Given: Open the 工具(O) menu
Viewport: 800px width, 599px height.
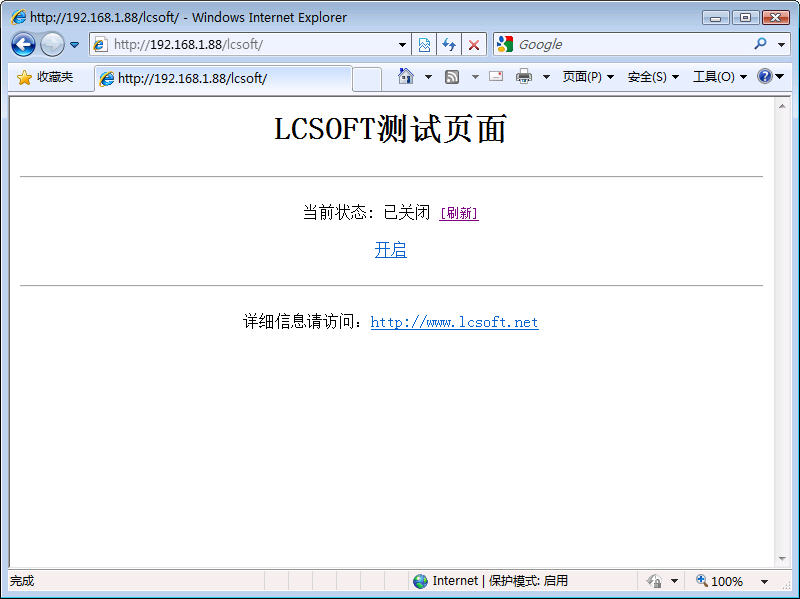Looking at the screenshot, I should [x=719, y=77].
